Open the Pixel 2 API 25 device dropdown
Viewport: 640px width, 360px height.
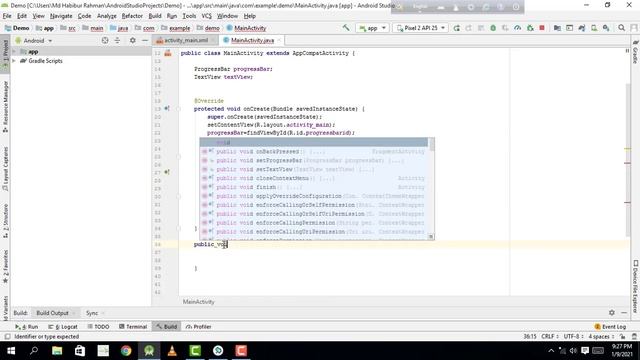(420, 28)
